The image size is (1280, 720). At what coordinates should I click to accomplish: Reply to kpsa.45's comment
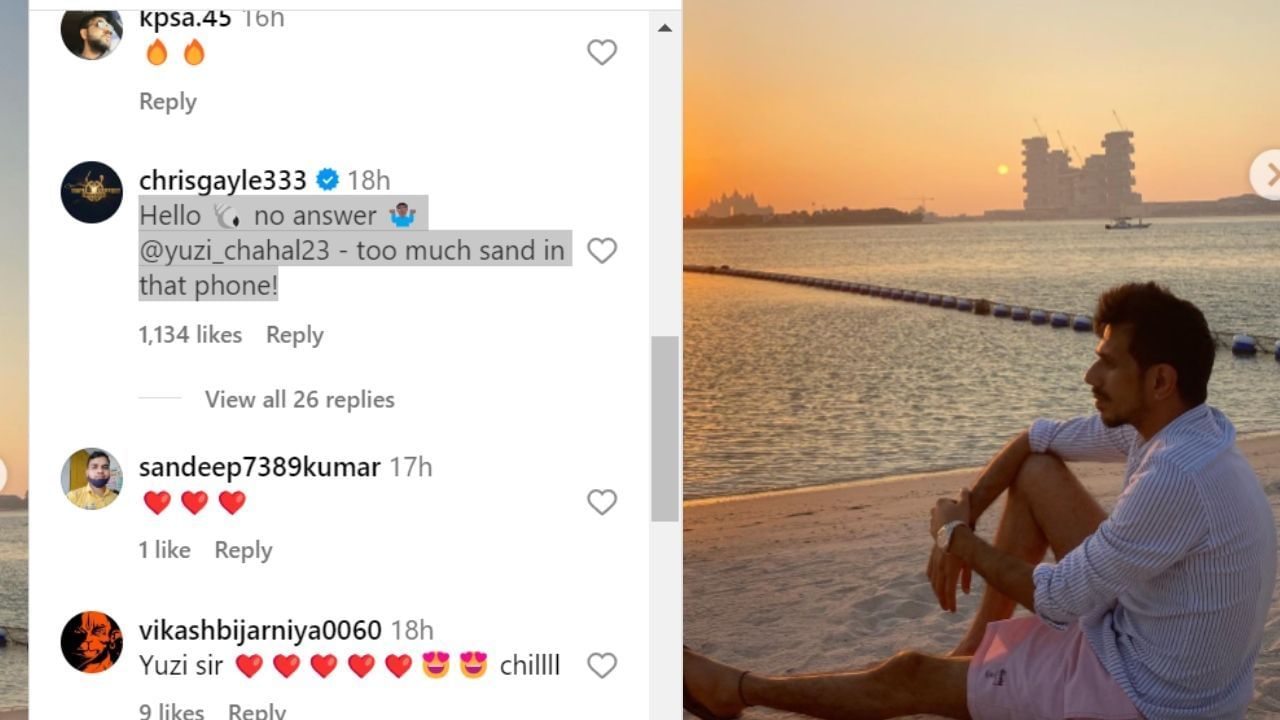(x=167, y=102)
